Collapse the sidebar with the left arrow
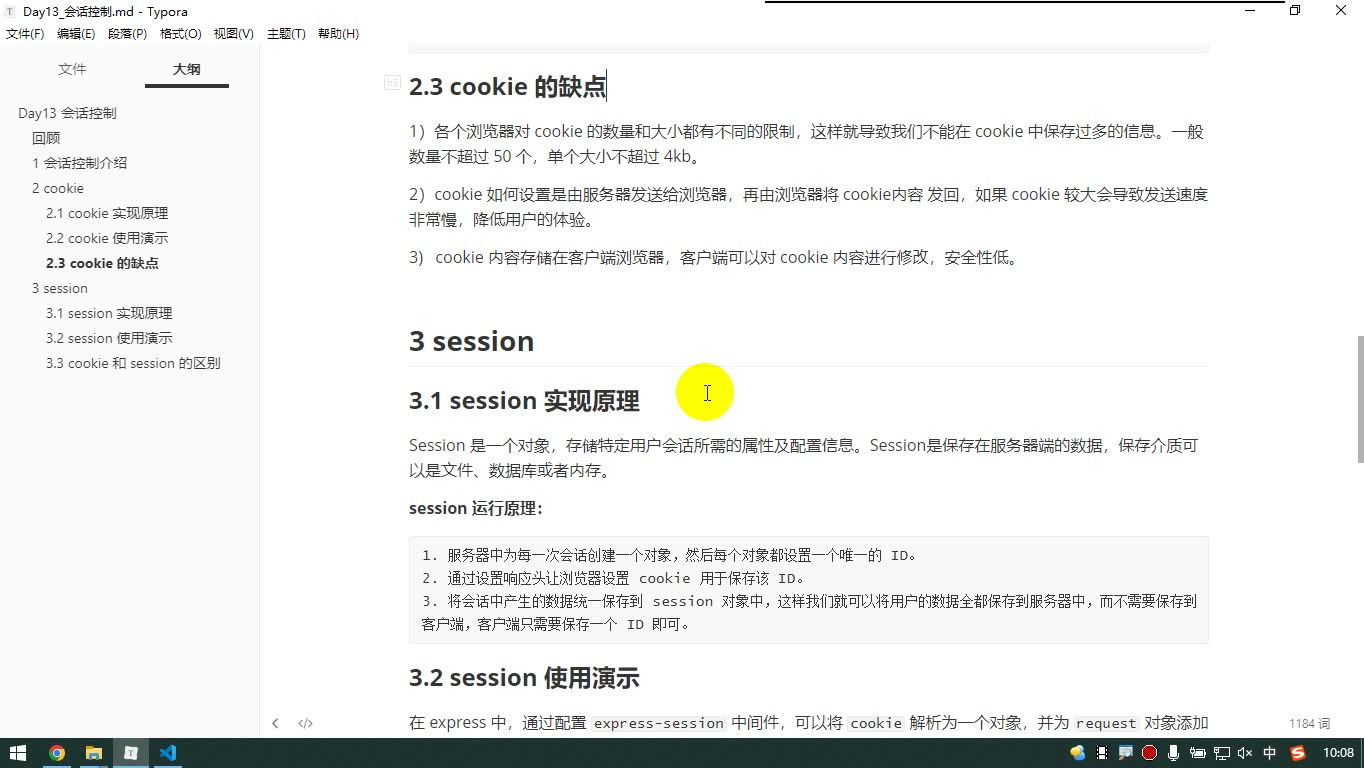This screenshot has height=768, width=1364. [x=275, y=723]
